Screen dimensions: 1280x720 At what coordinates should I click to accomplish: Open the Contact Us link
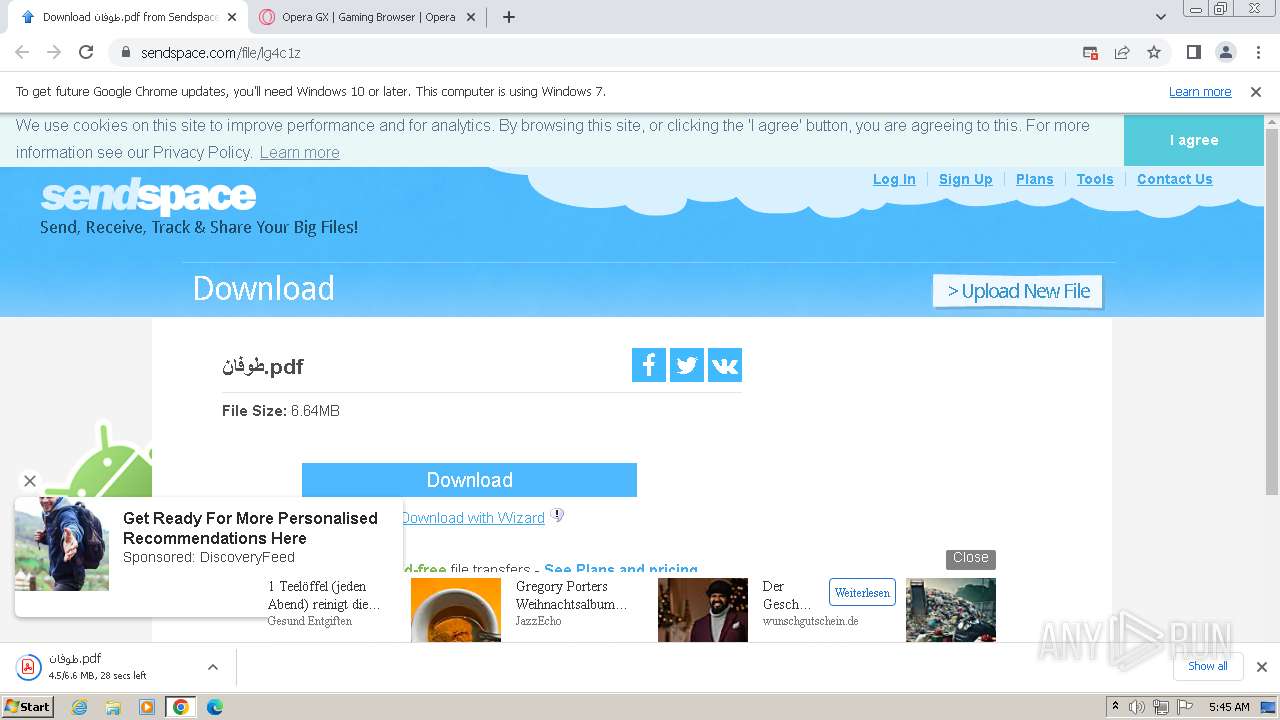[x=1174, y=179]
